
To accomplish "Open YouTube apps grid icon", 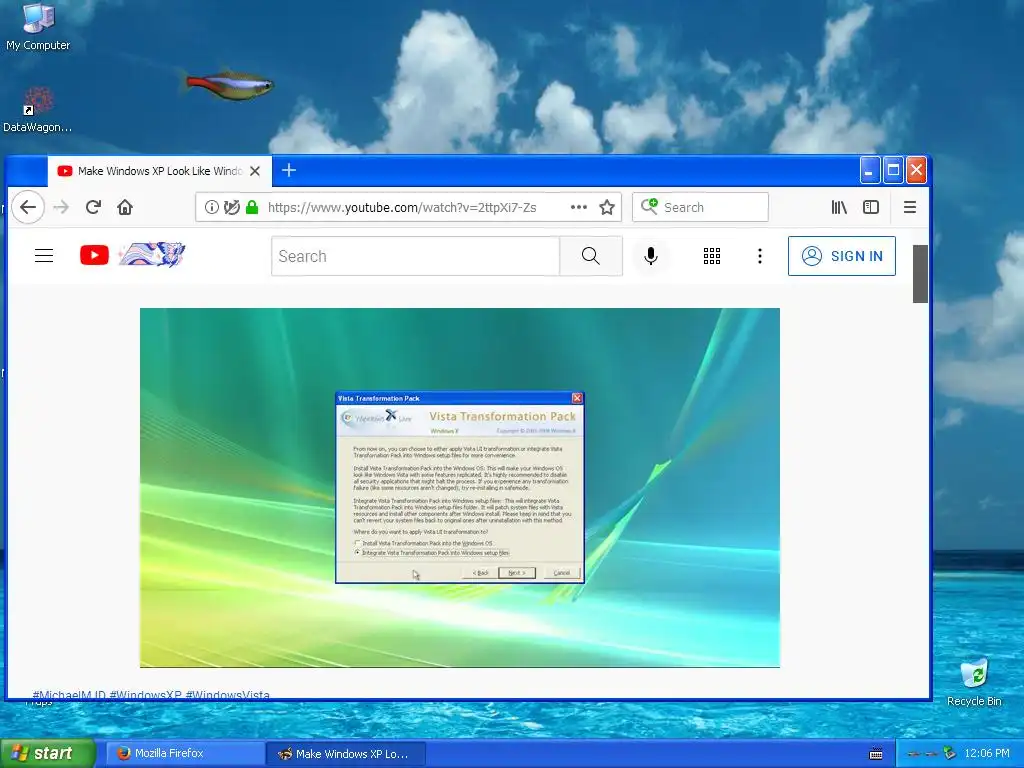I will point(712,256).
